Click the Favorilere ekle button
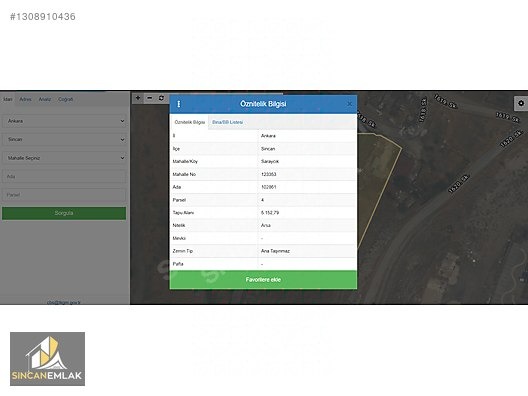This screenshot has width=528, height=396. click(263, 280)
